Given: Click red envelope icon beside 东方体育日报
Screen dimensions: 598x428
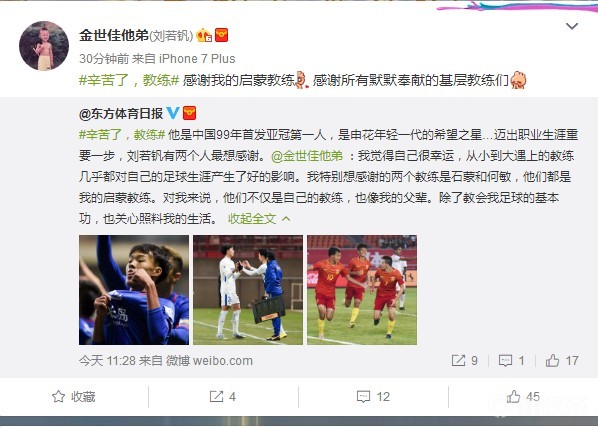Looking at the screenshot, I should click(x=190, y=113).
